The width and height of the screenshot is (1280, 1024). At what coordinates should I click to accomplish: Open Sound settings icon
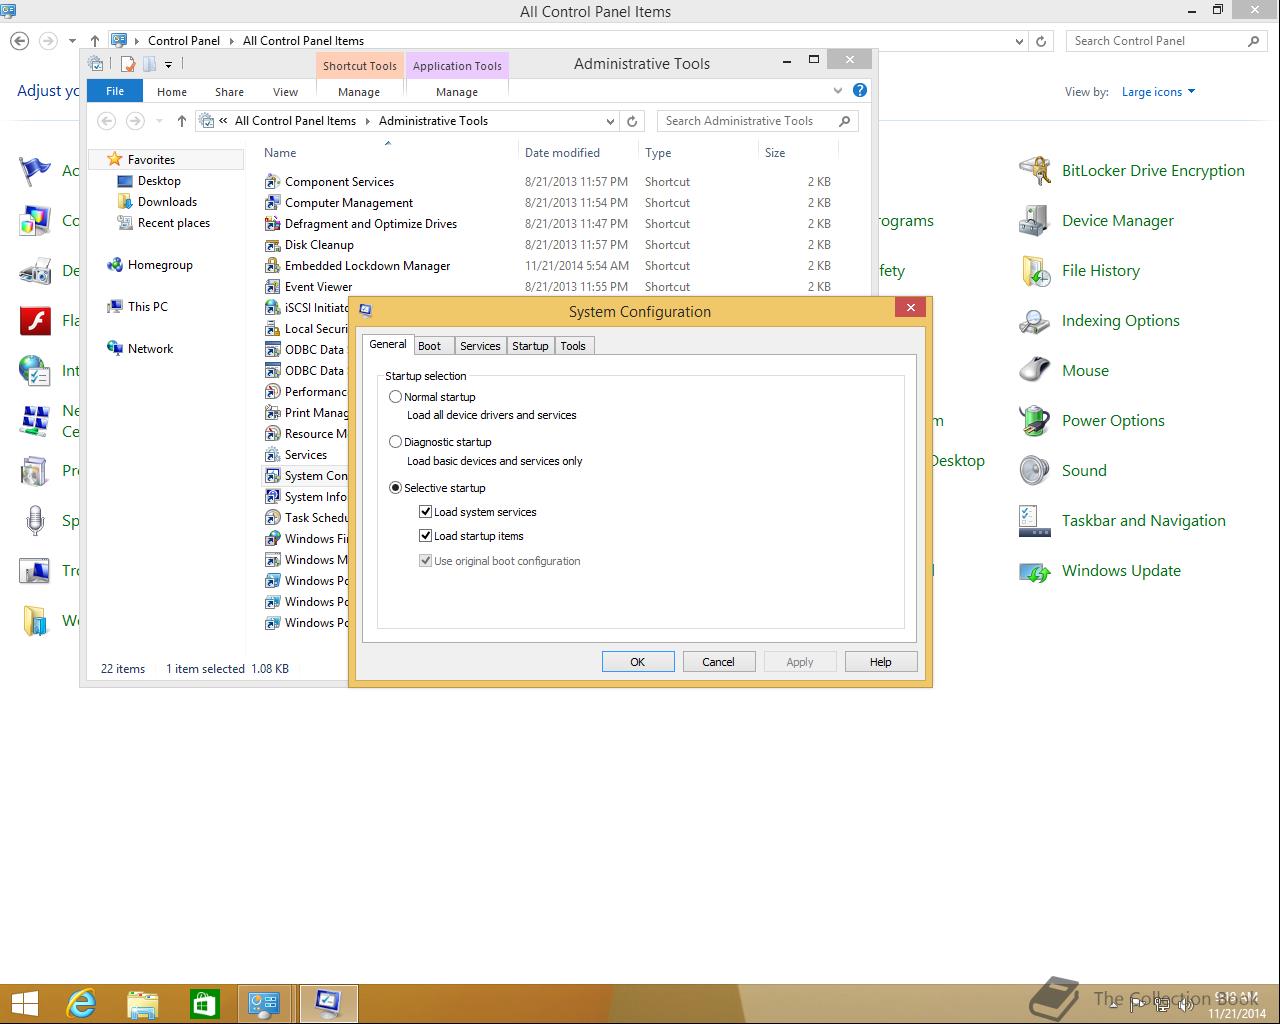[1034, 471]
